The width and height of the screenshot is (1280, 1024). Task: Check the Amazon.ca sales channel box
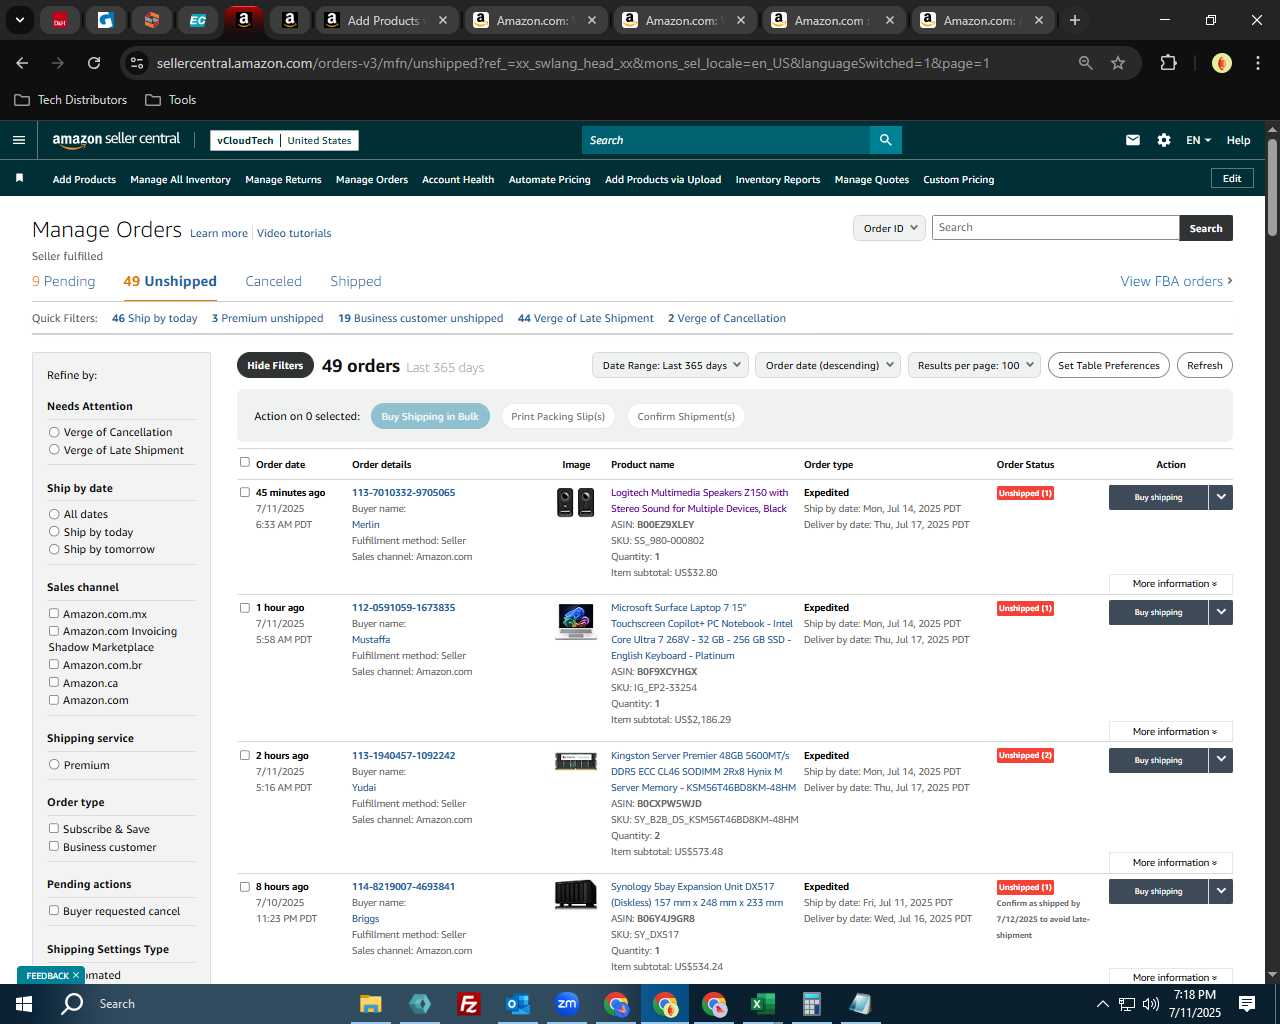click(x=54, y=682)
